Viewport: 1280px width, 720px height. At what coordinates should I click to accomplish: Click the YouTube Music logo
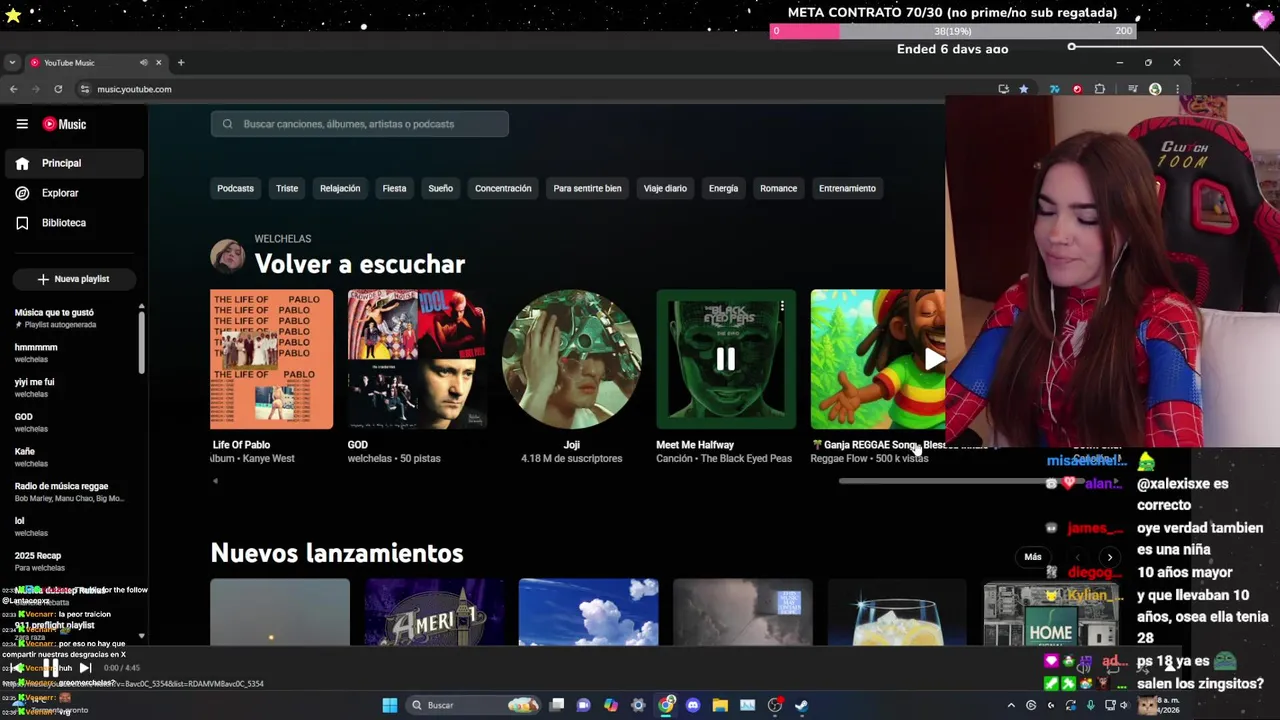(64, 124)
